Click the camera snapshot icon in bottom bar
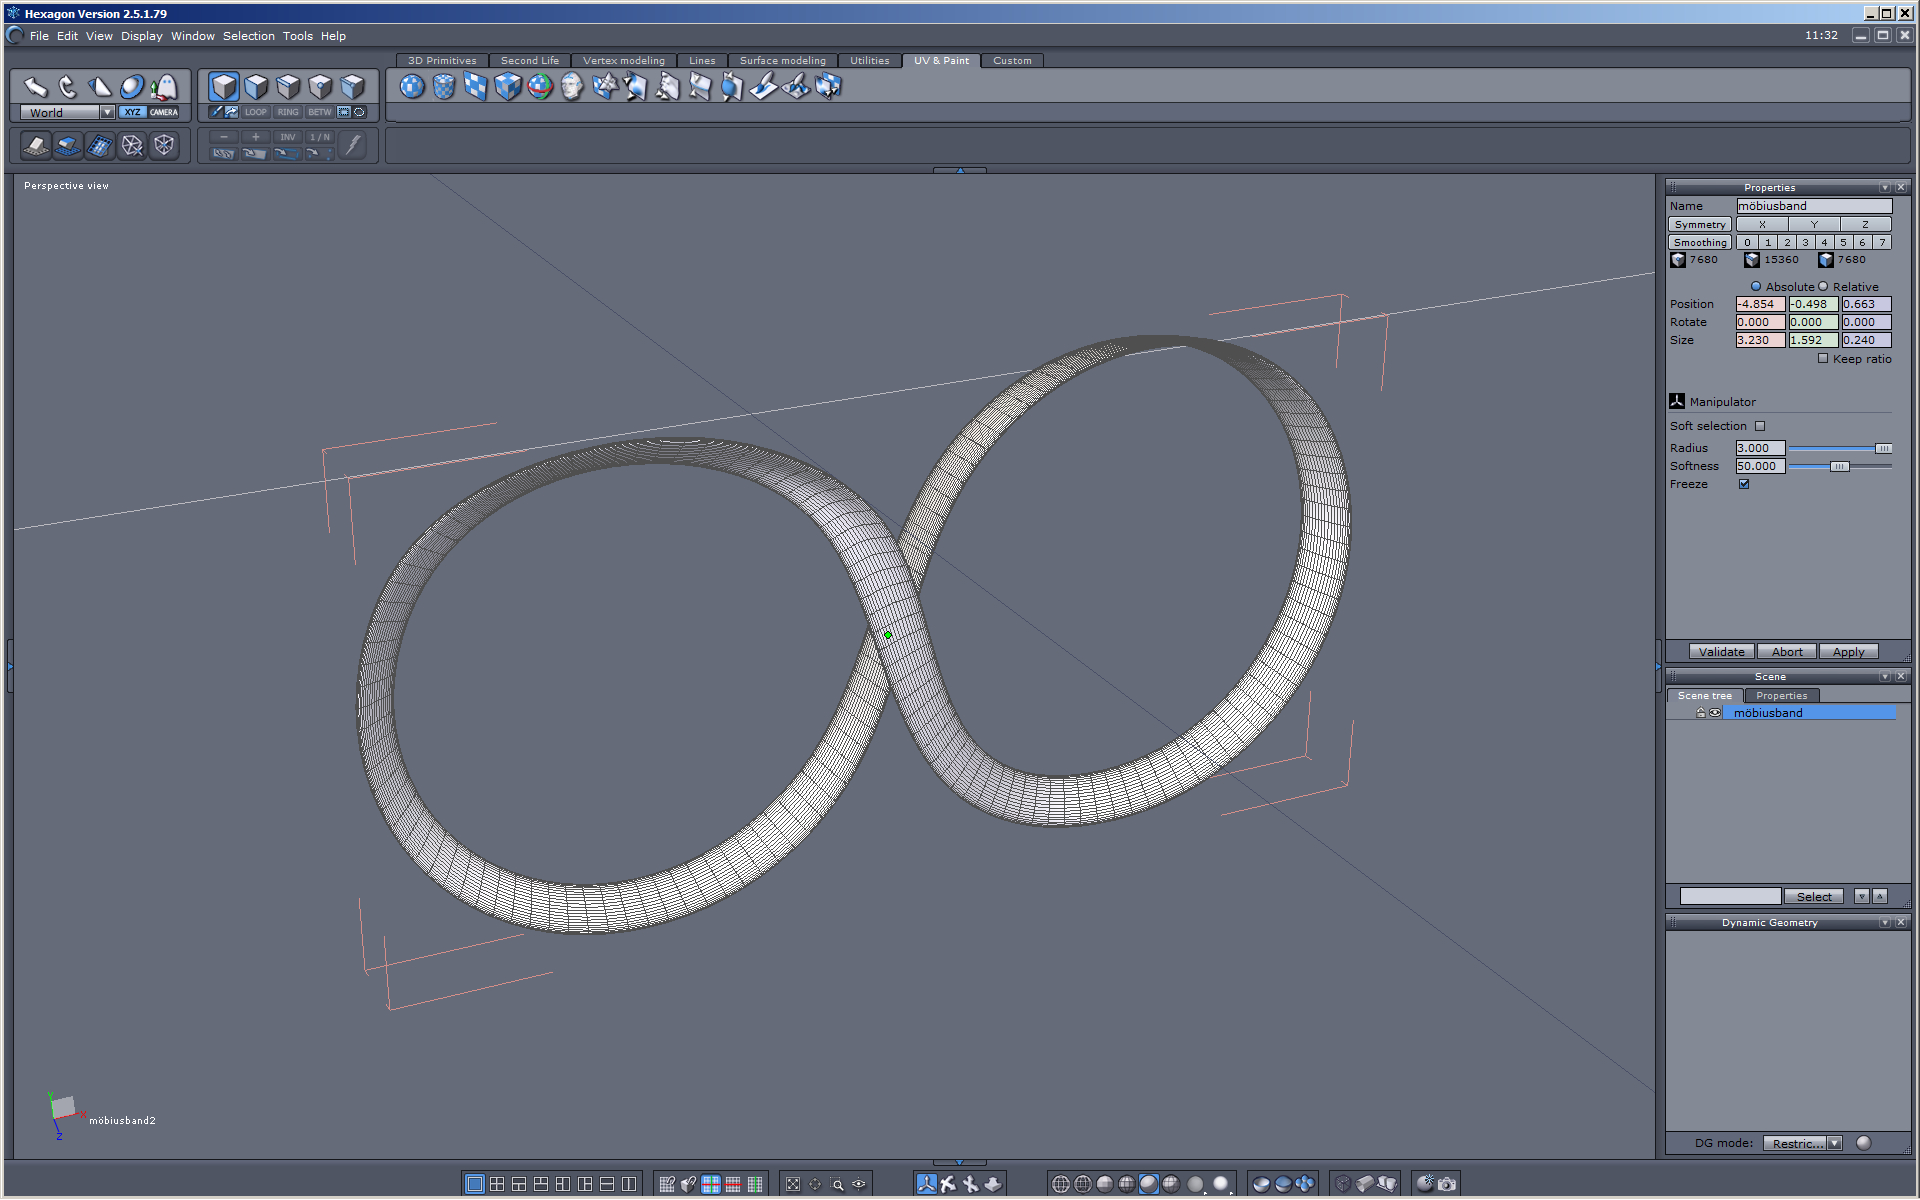 [1447, 1184]
